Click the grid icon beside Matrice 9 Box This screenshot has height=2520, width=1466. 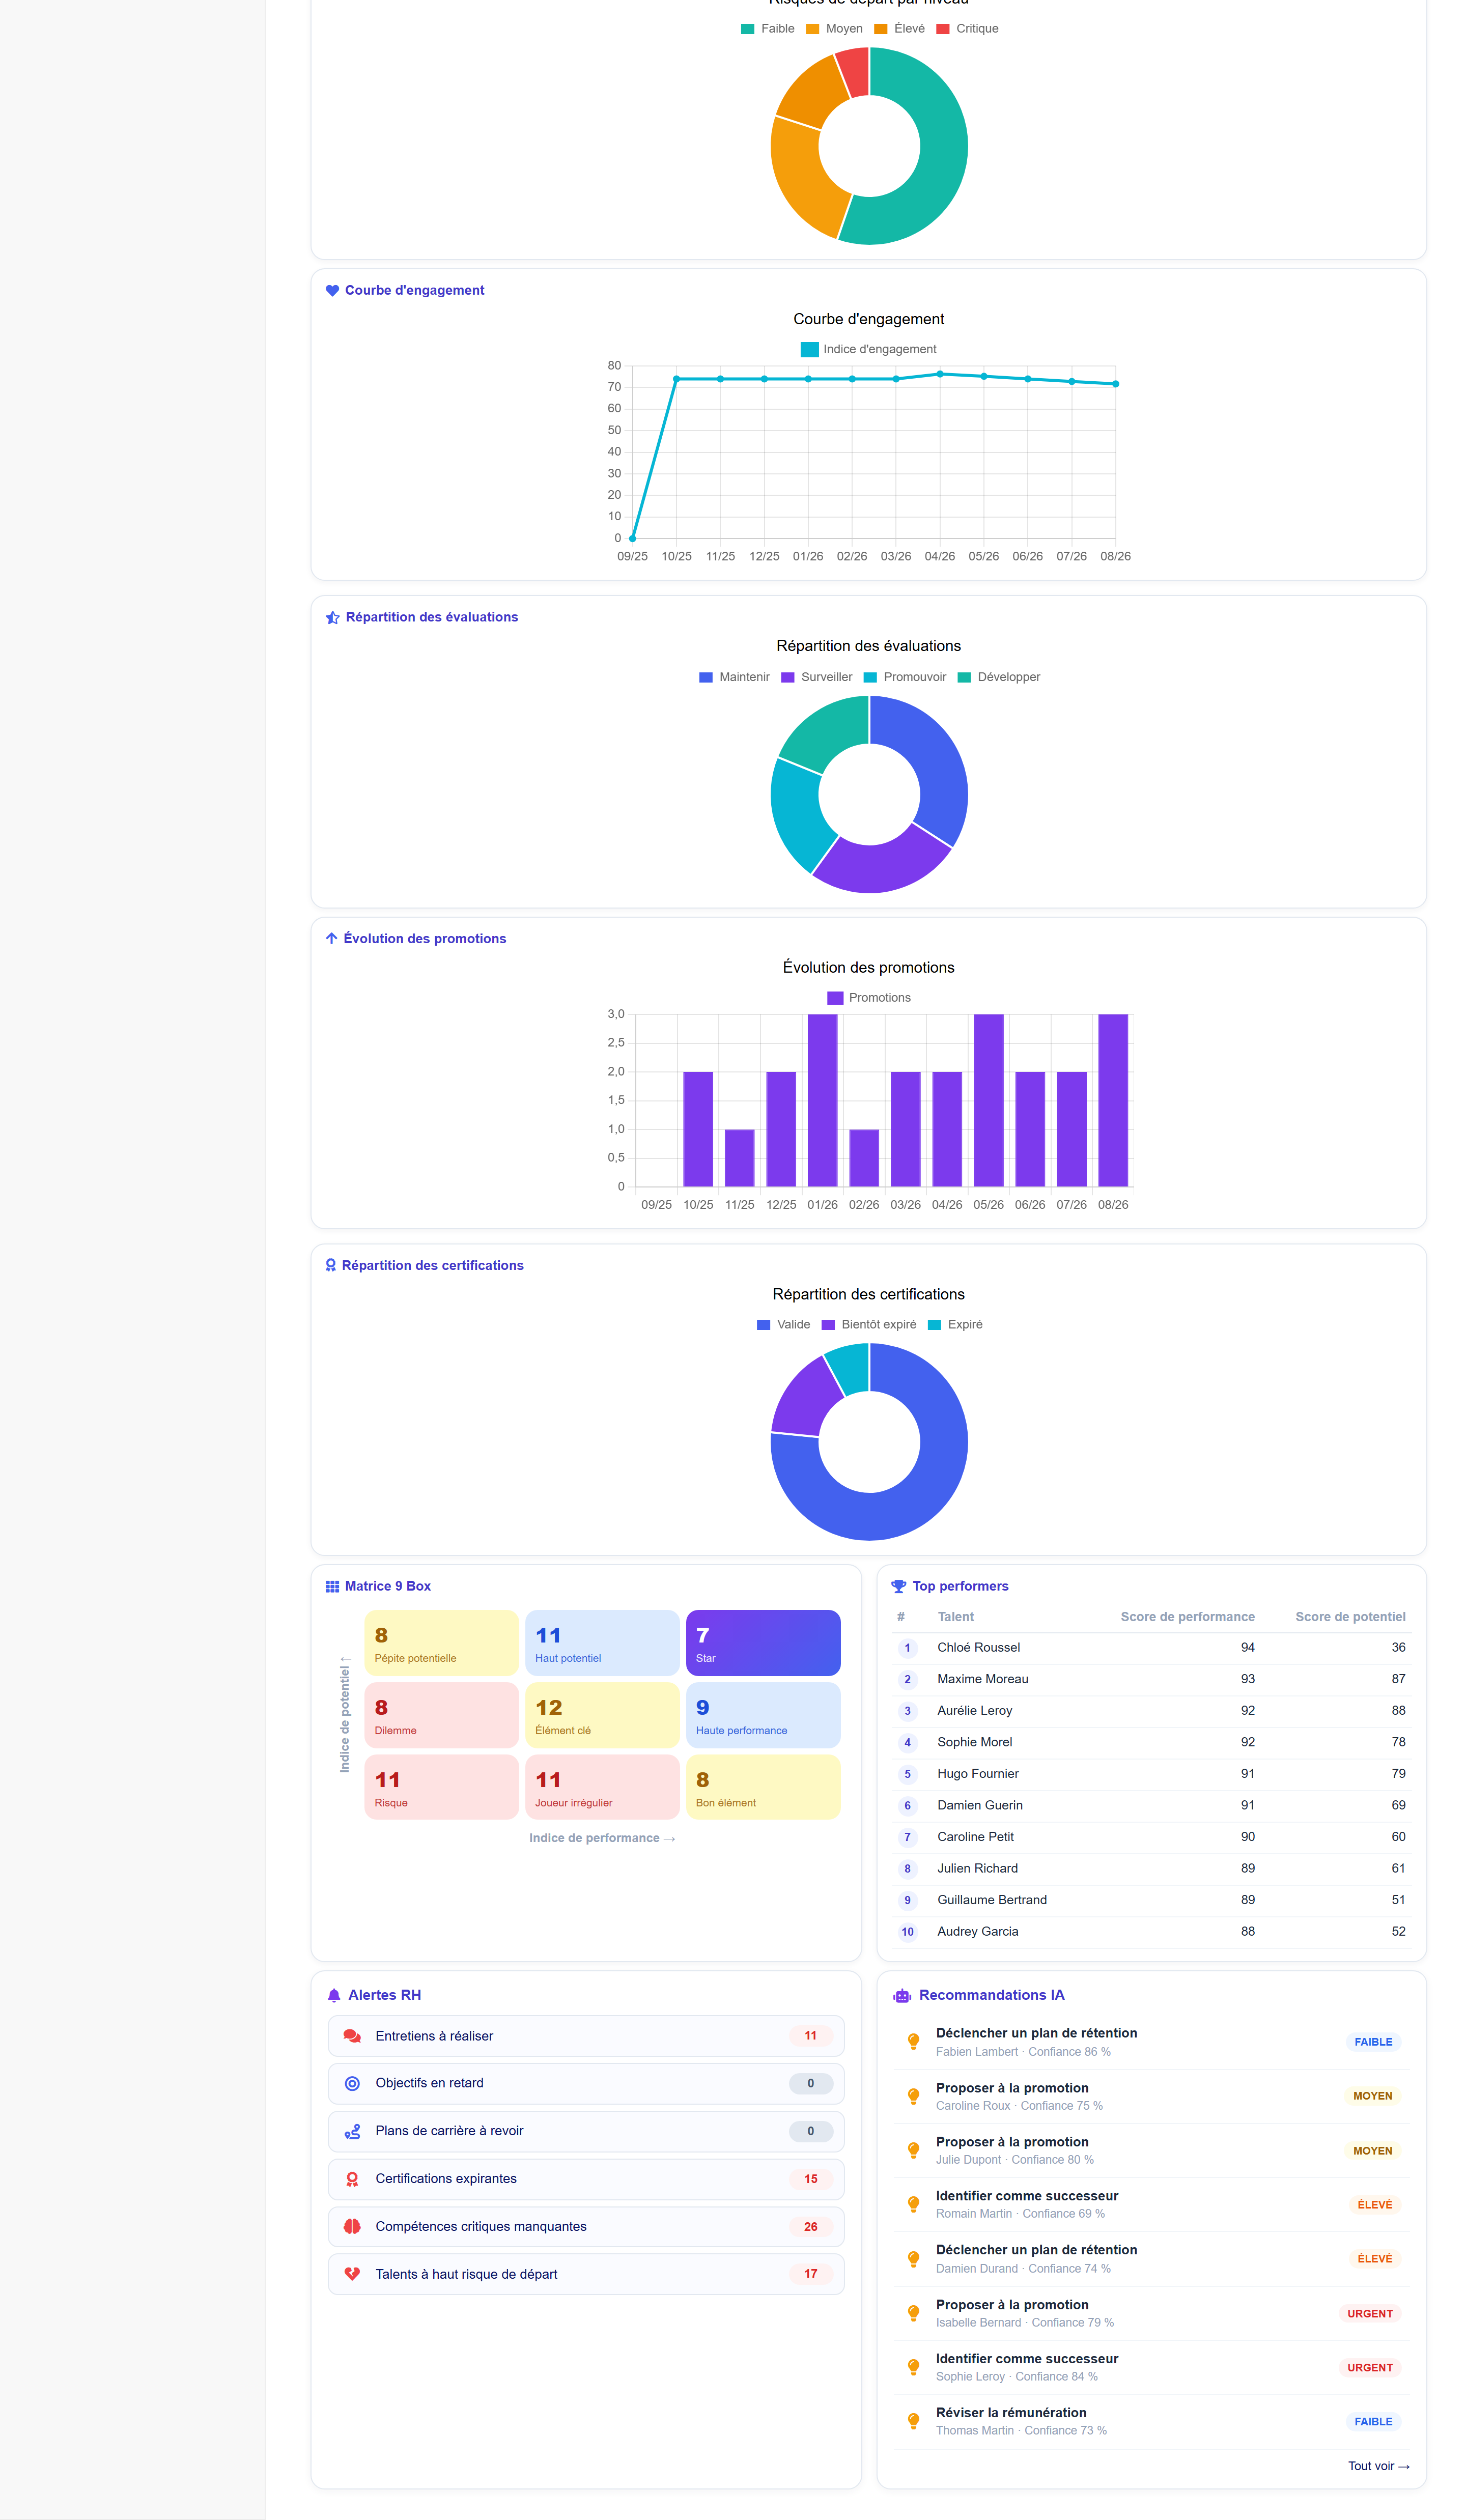coord(332,1587)
